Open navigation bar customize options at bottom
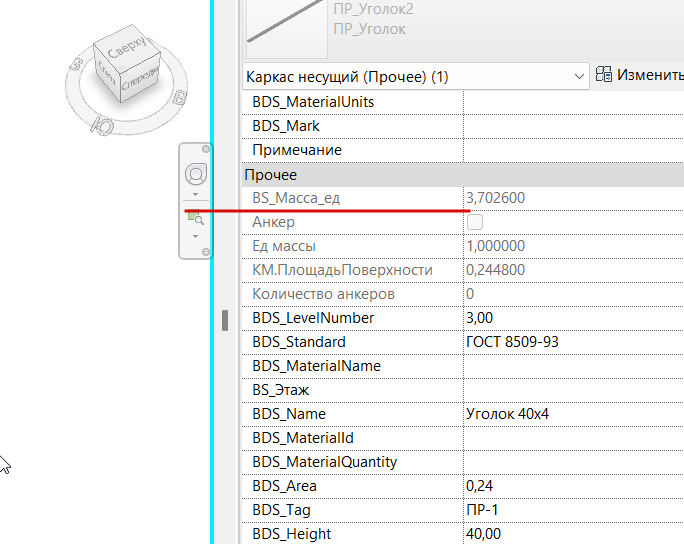The height and width of the screenshot is (544, 684). pyautogui.click(x=206, y=252)
